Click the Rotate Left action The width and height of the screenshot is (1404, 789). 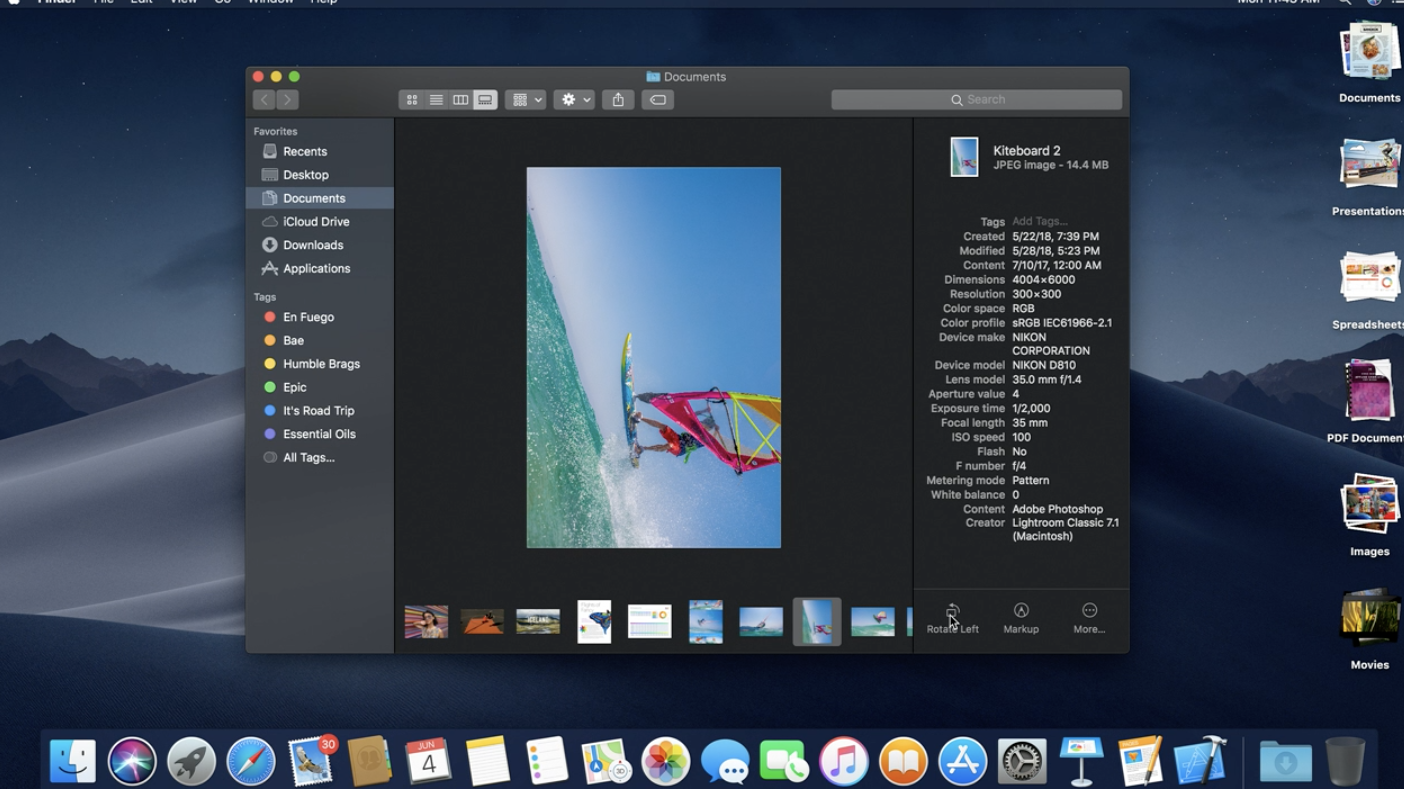pyautogui.click(x=952, y=618)
